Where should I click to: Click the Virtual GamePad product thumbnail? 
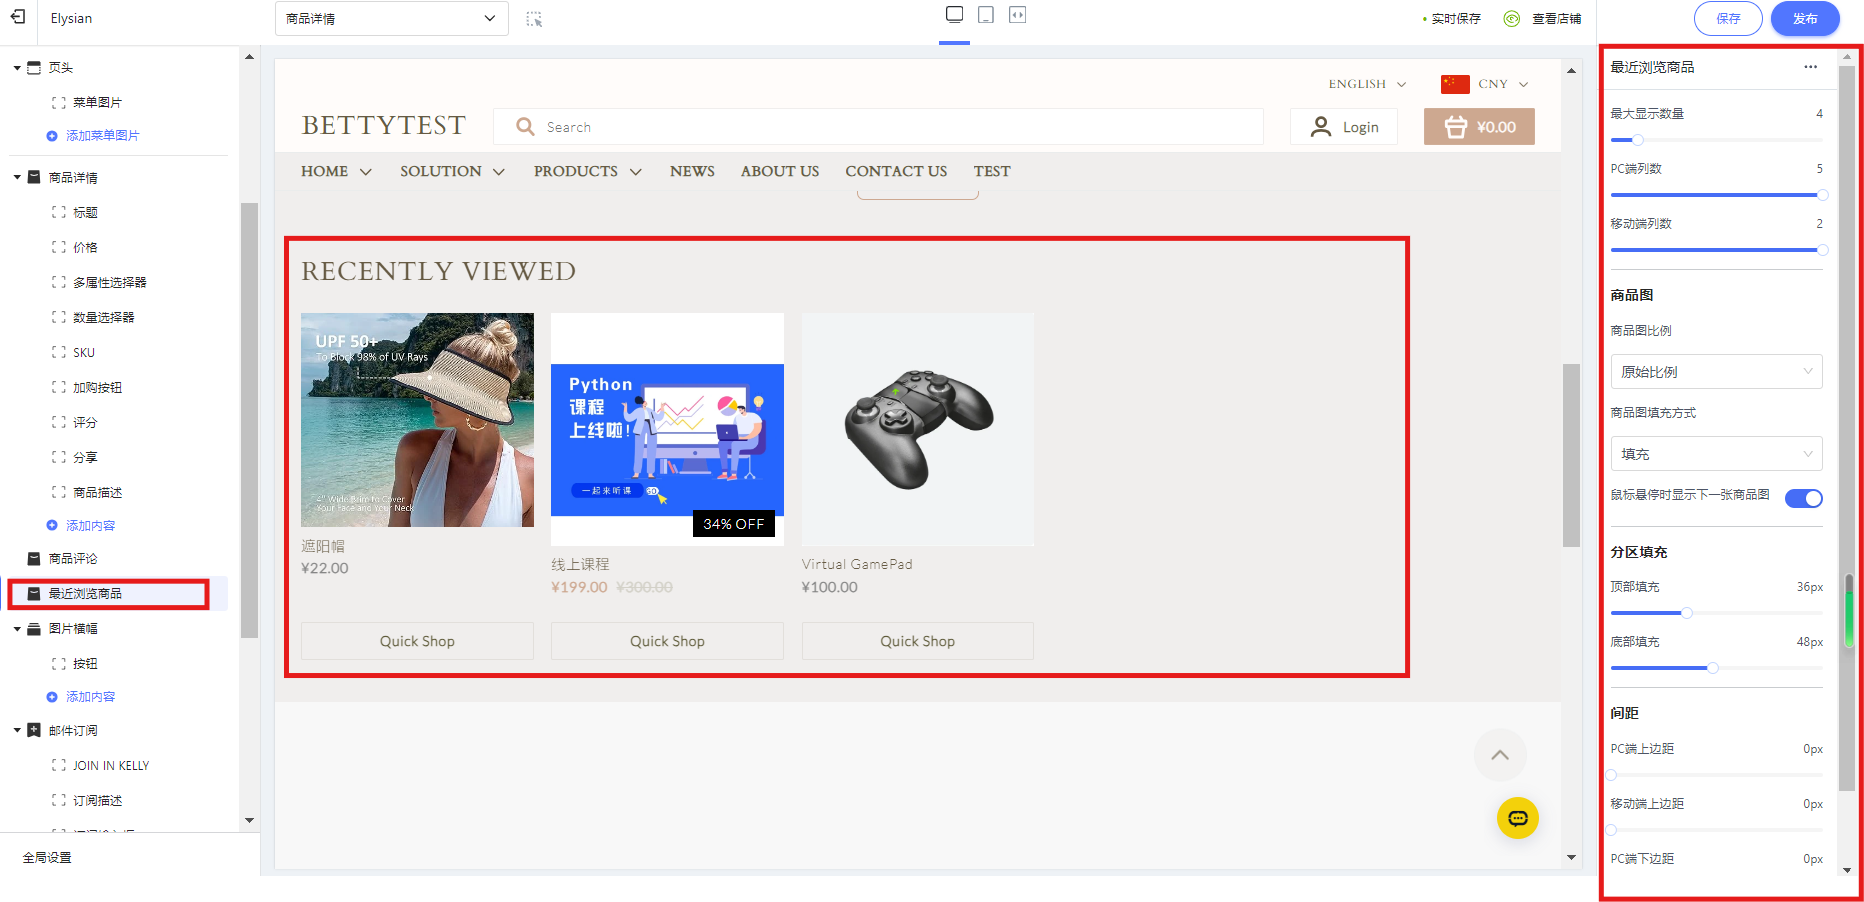point(917,429)
